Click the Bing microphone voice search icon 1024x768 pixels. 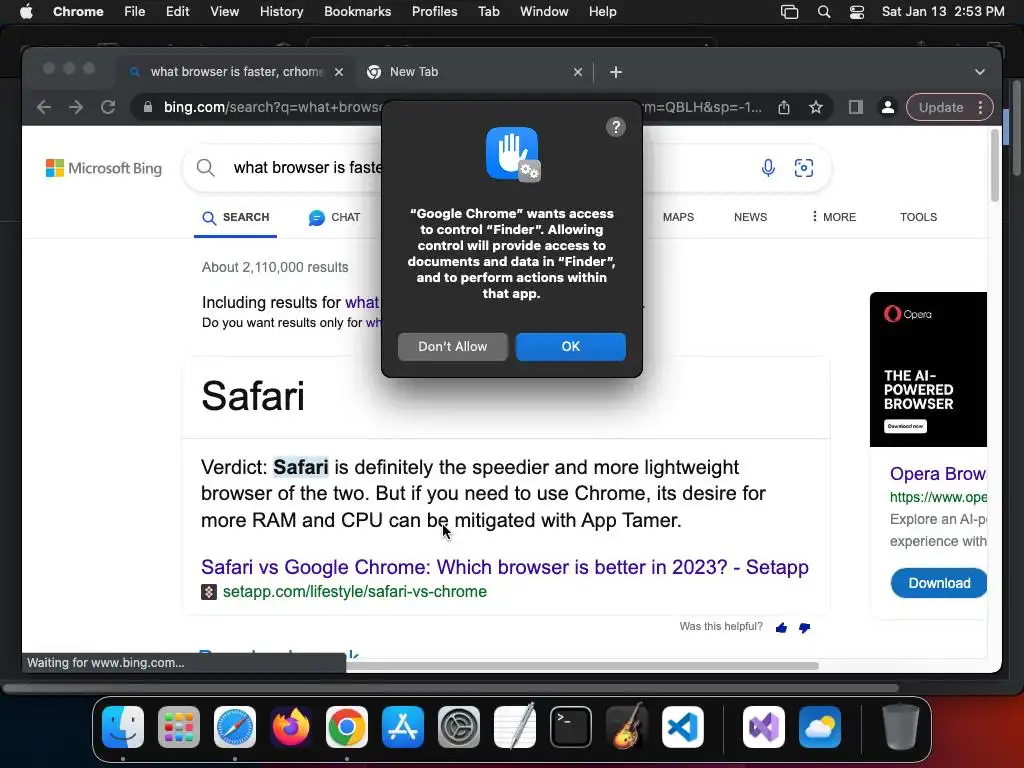768,168
